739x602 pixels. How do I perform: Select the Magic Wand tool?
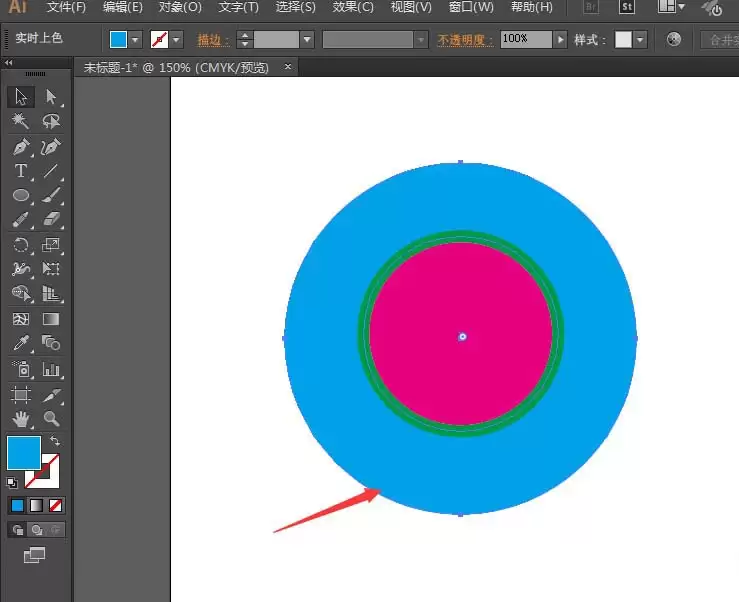(21, 121)
